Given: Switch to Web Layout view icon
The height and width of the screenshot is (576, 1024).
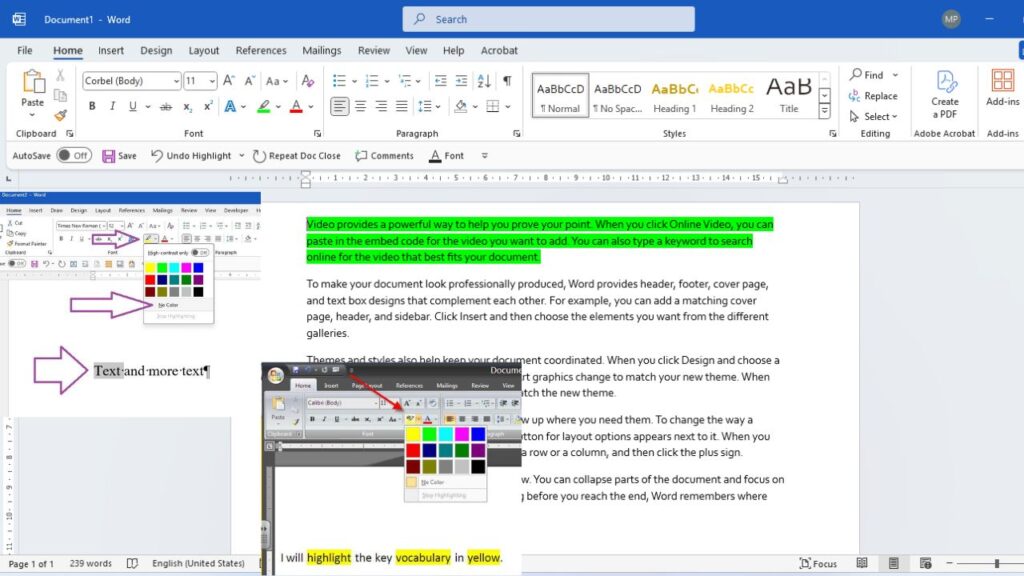Looking at the screenshot, I should (x=925, y=563).
